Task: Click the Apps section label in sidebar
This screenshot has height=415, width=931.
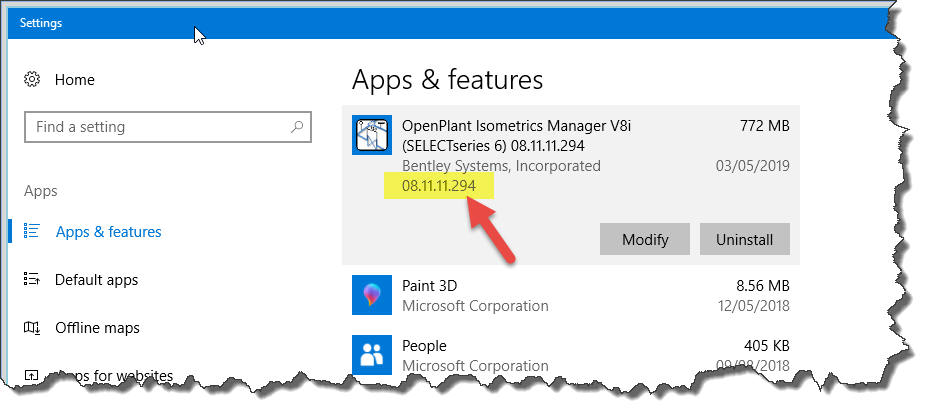Action: [41, 191]
